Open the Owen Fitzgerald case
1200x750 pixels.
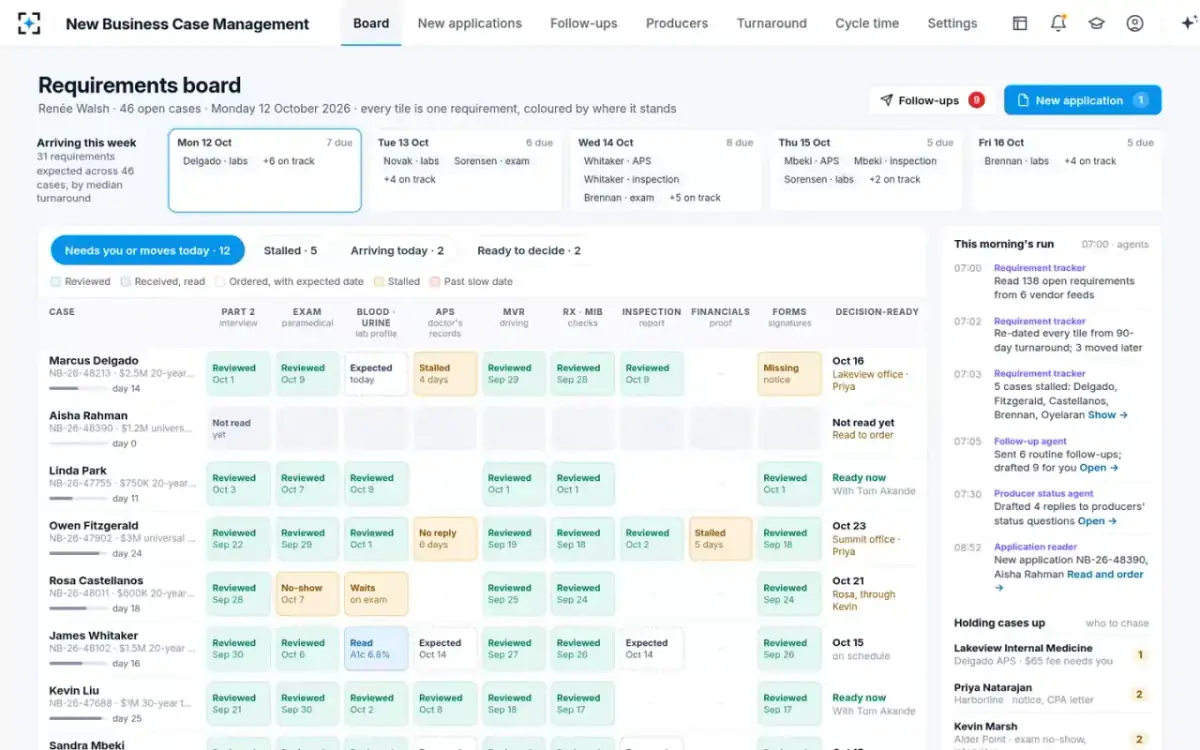92,526
